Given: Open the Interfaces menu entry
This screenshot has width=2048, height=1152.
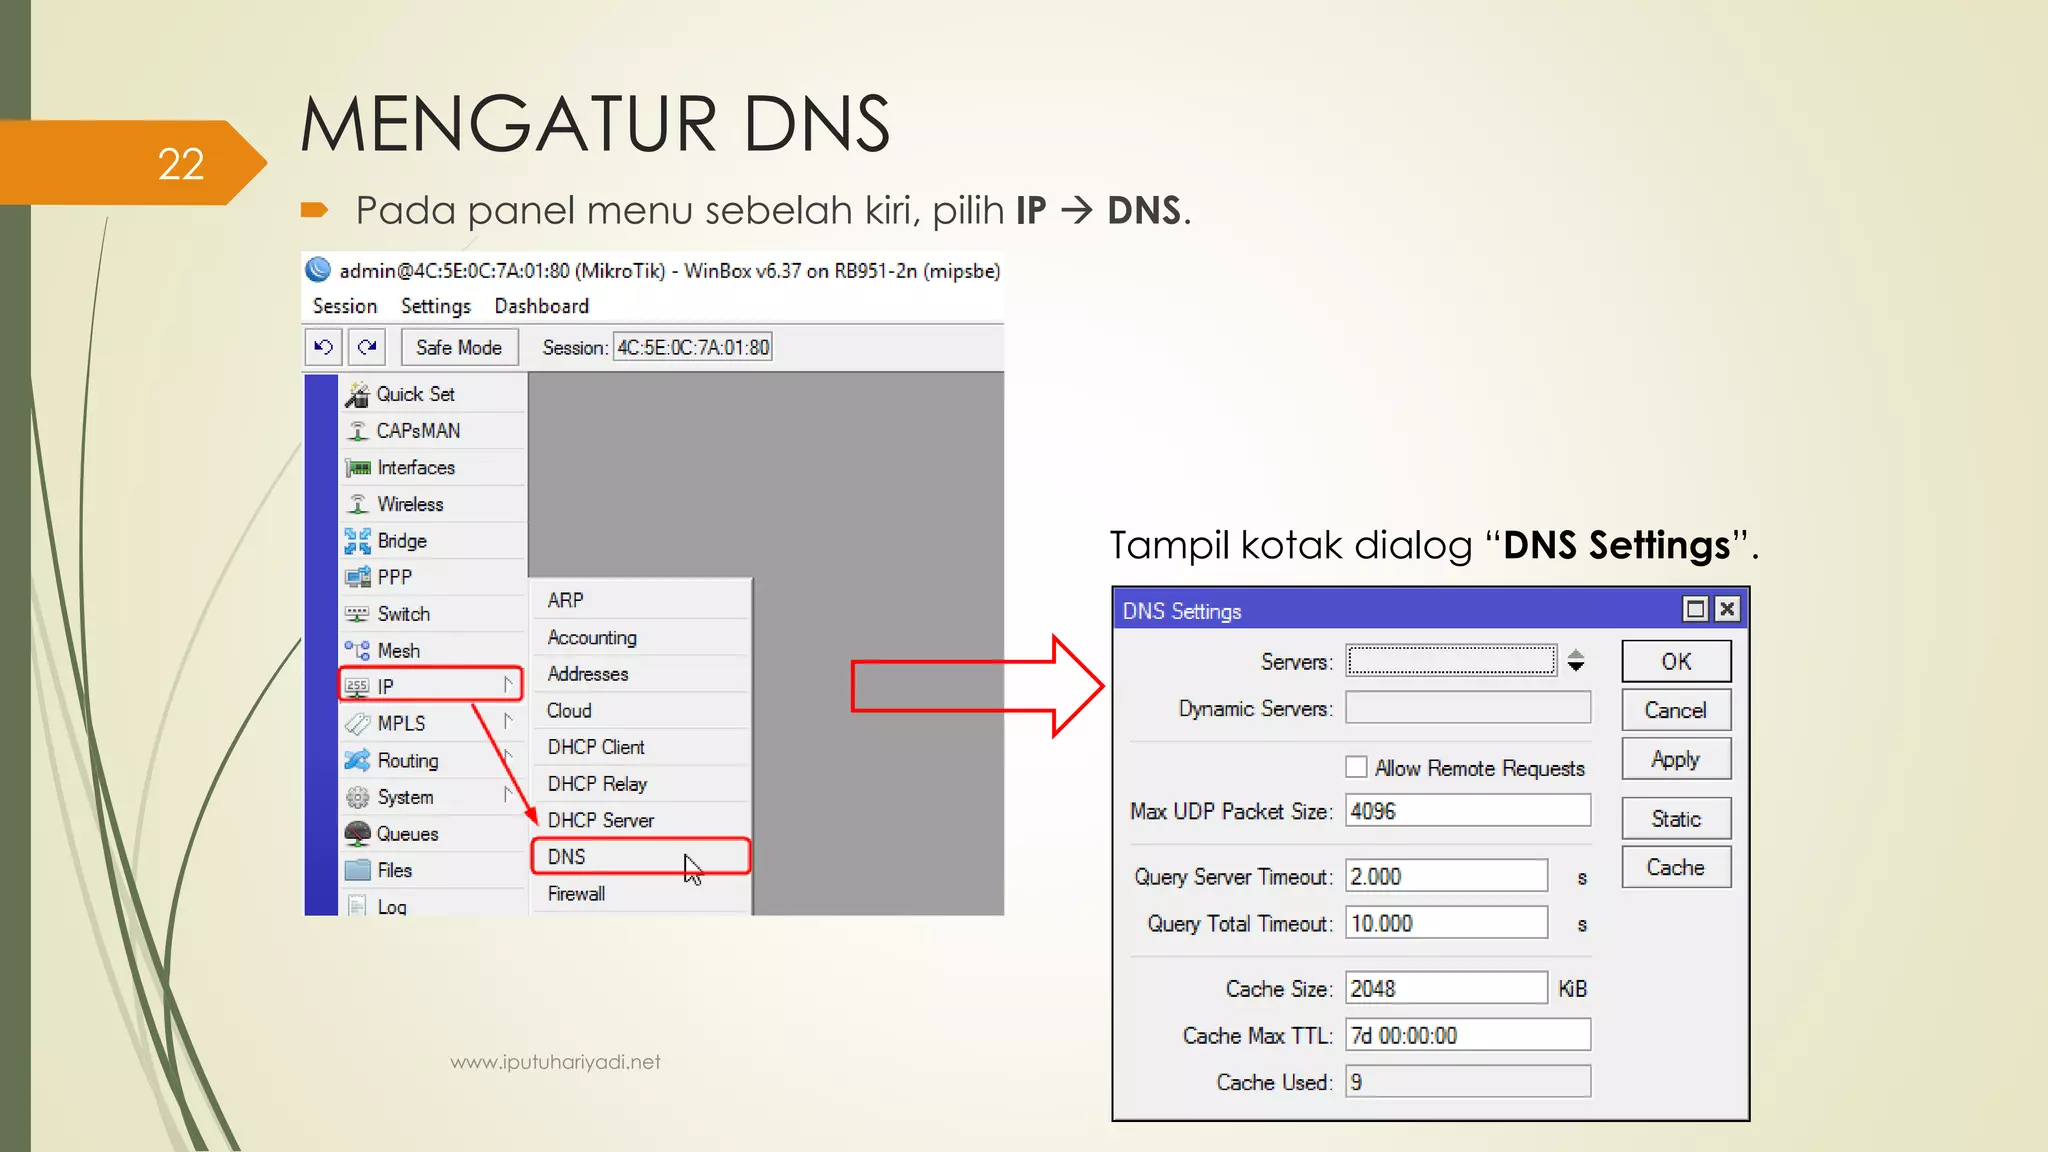Looking at the screenshot, I should 433,467.
